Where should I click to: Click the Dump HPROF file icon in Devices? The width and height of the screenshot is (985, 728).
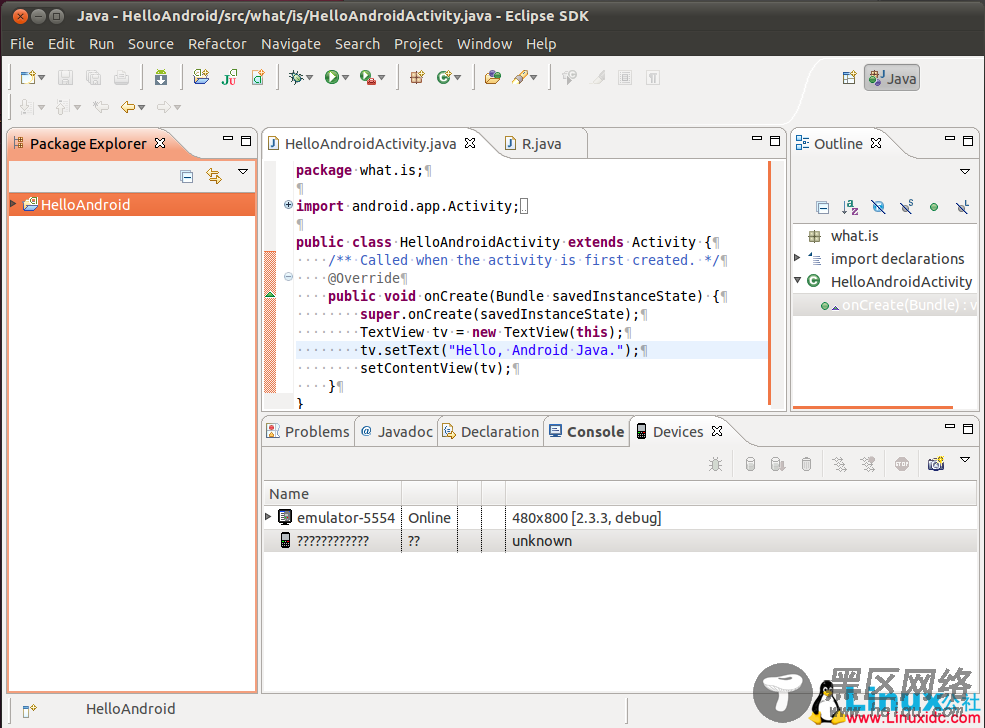point(778,464)
